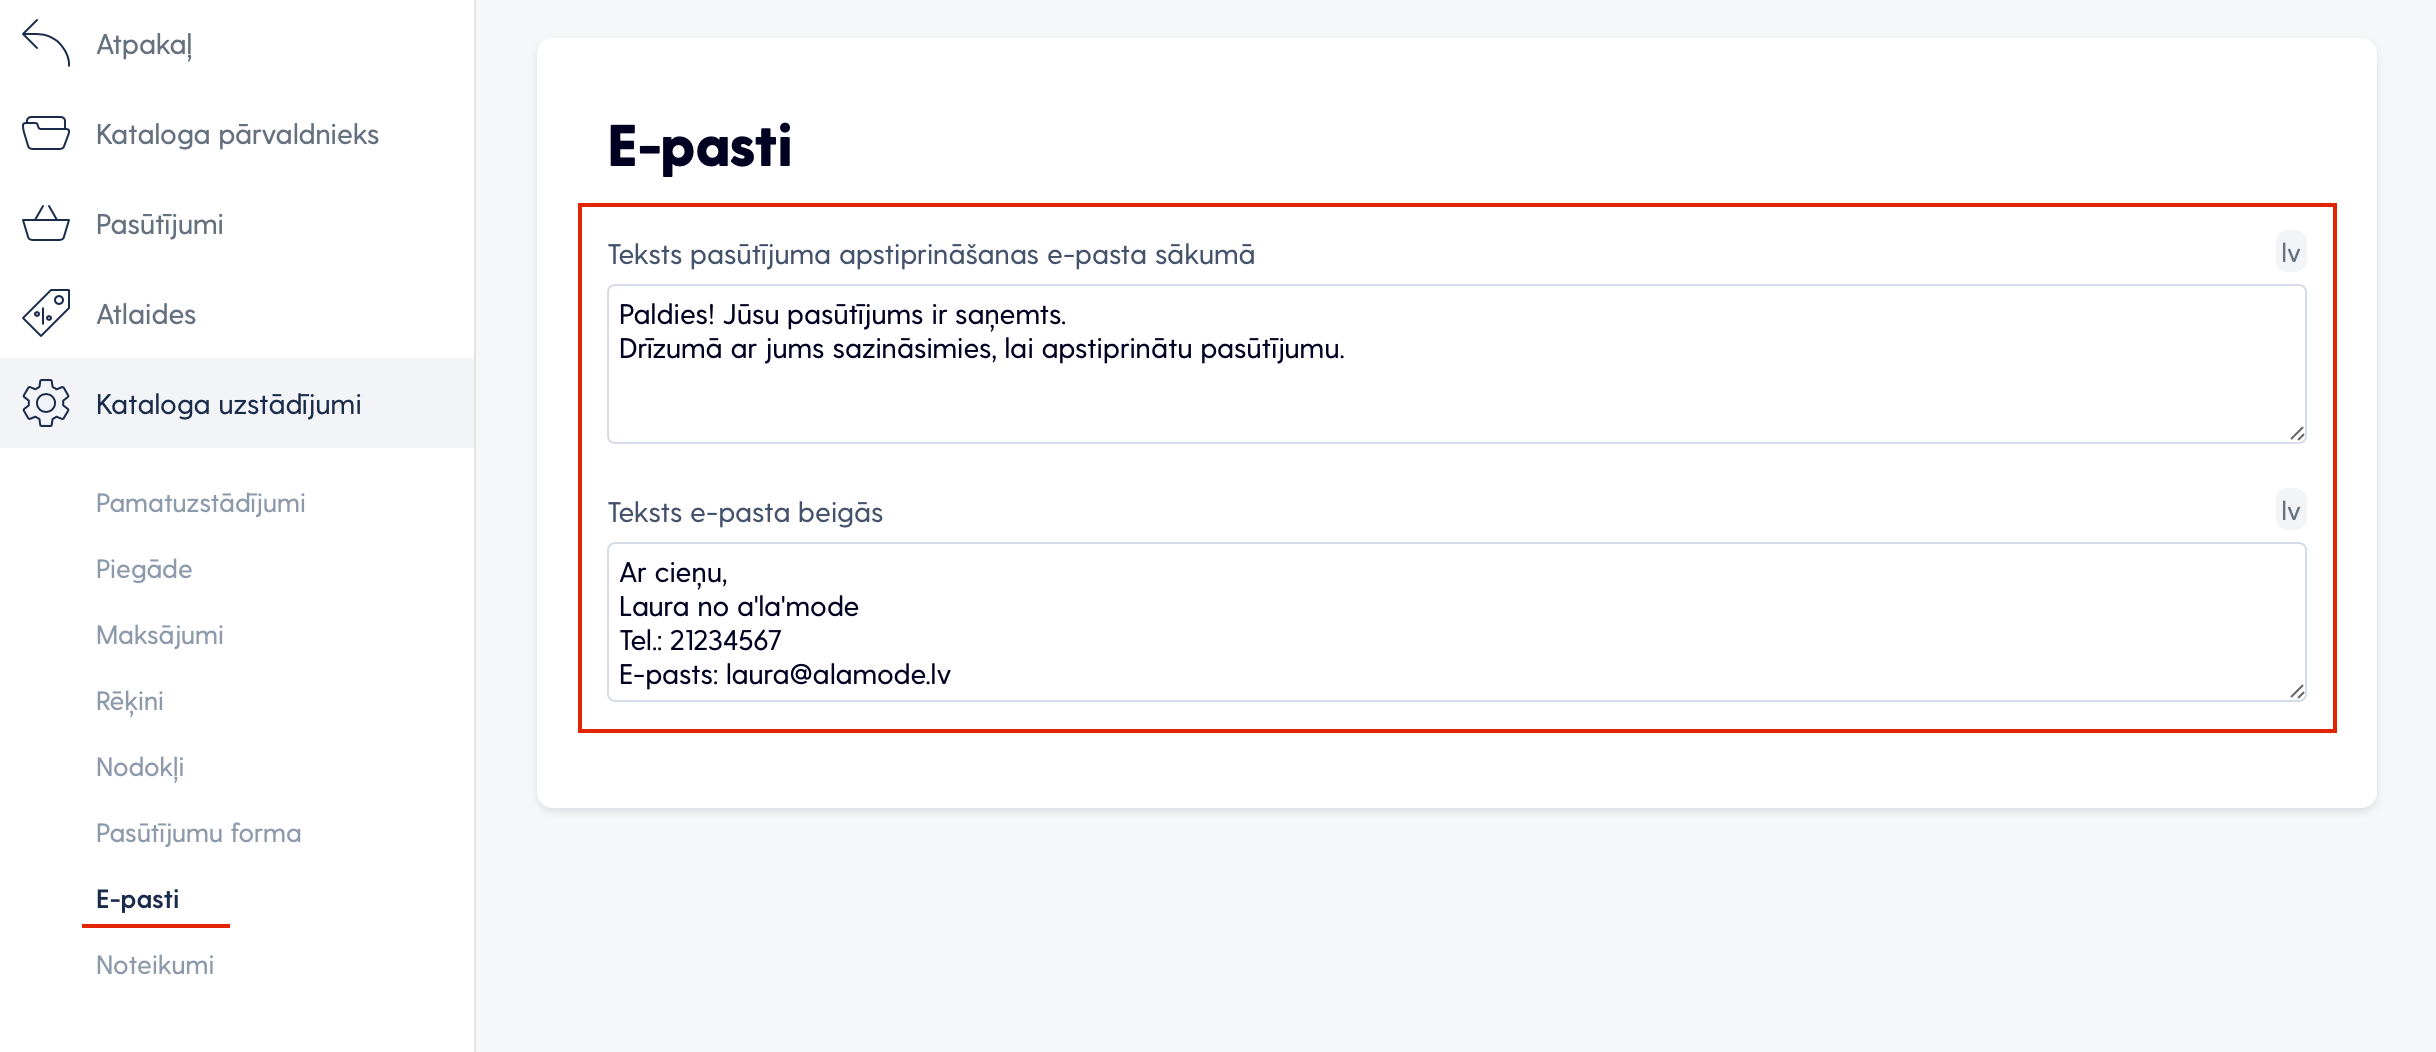Go to Pasūtījumu forma

198,833
